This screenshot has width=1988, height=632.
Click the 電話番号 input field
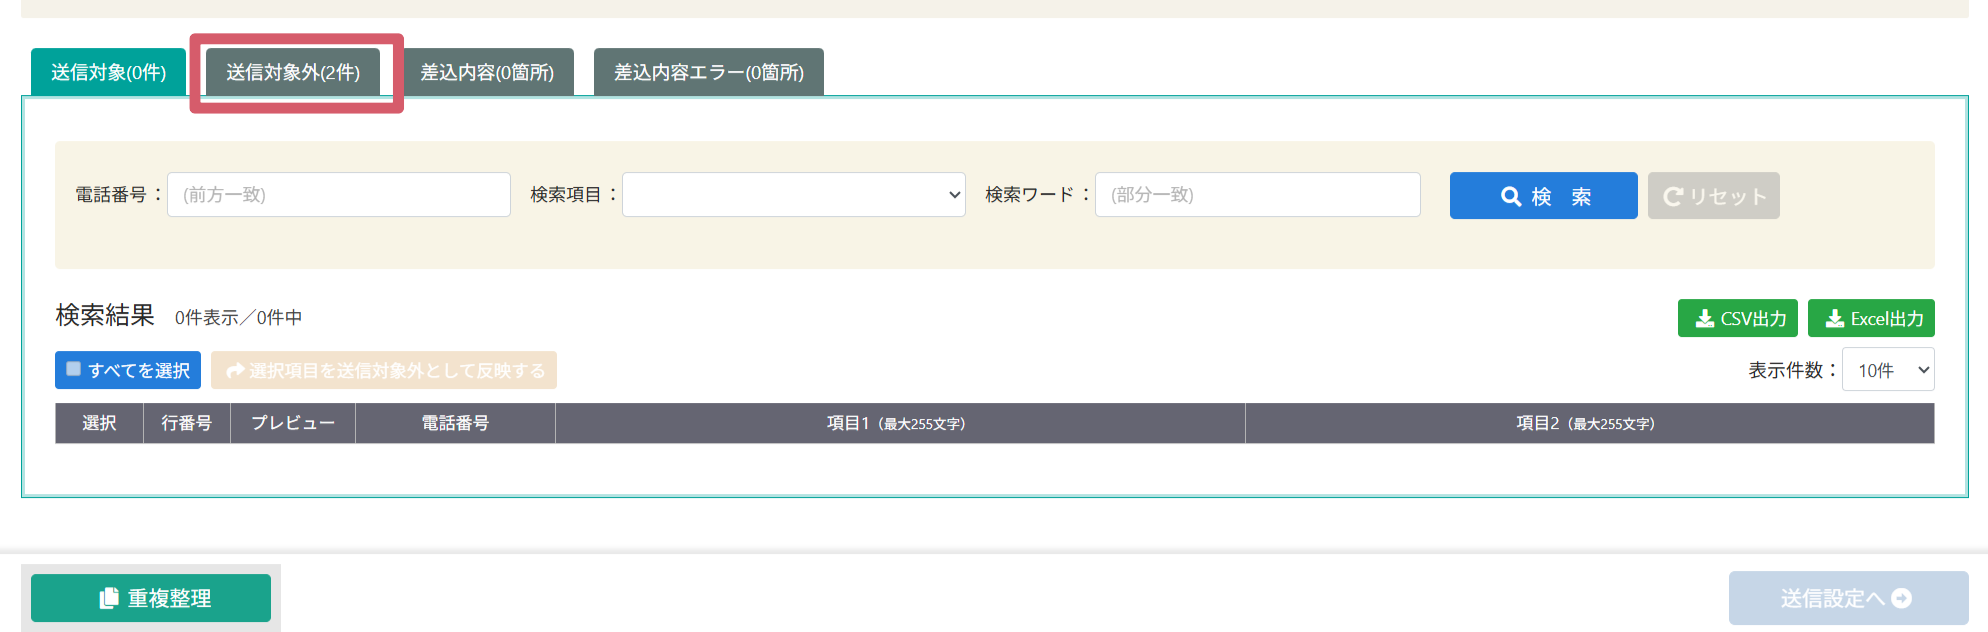339,195
